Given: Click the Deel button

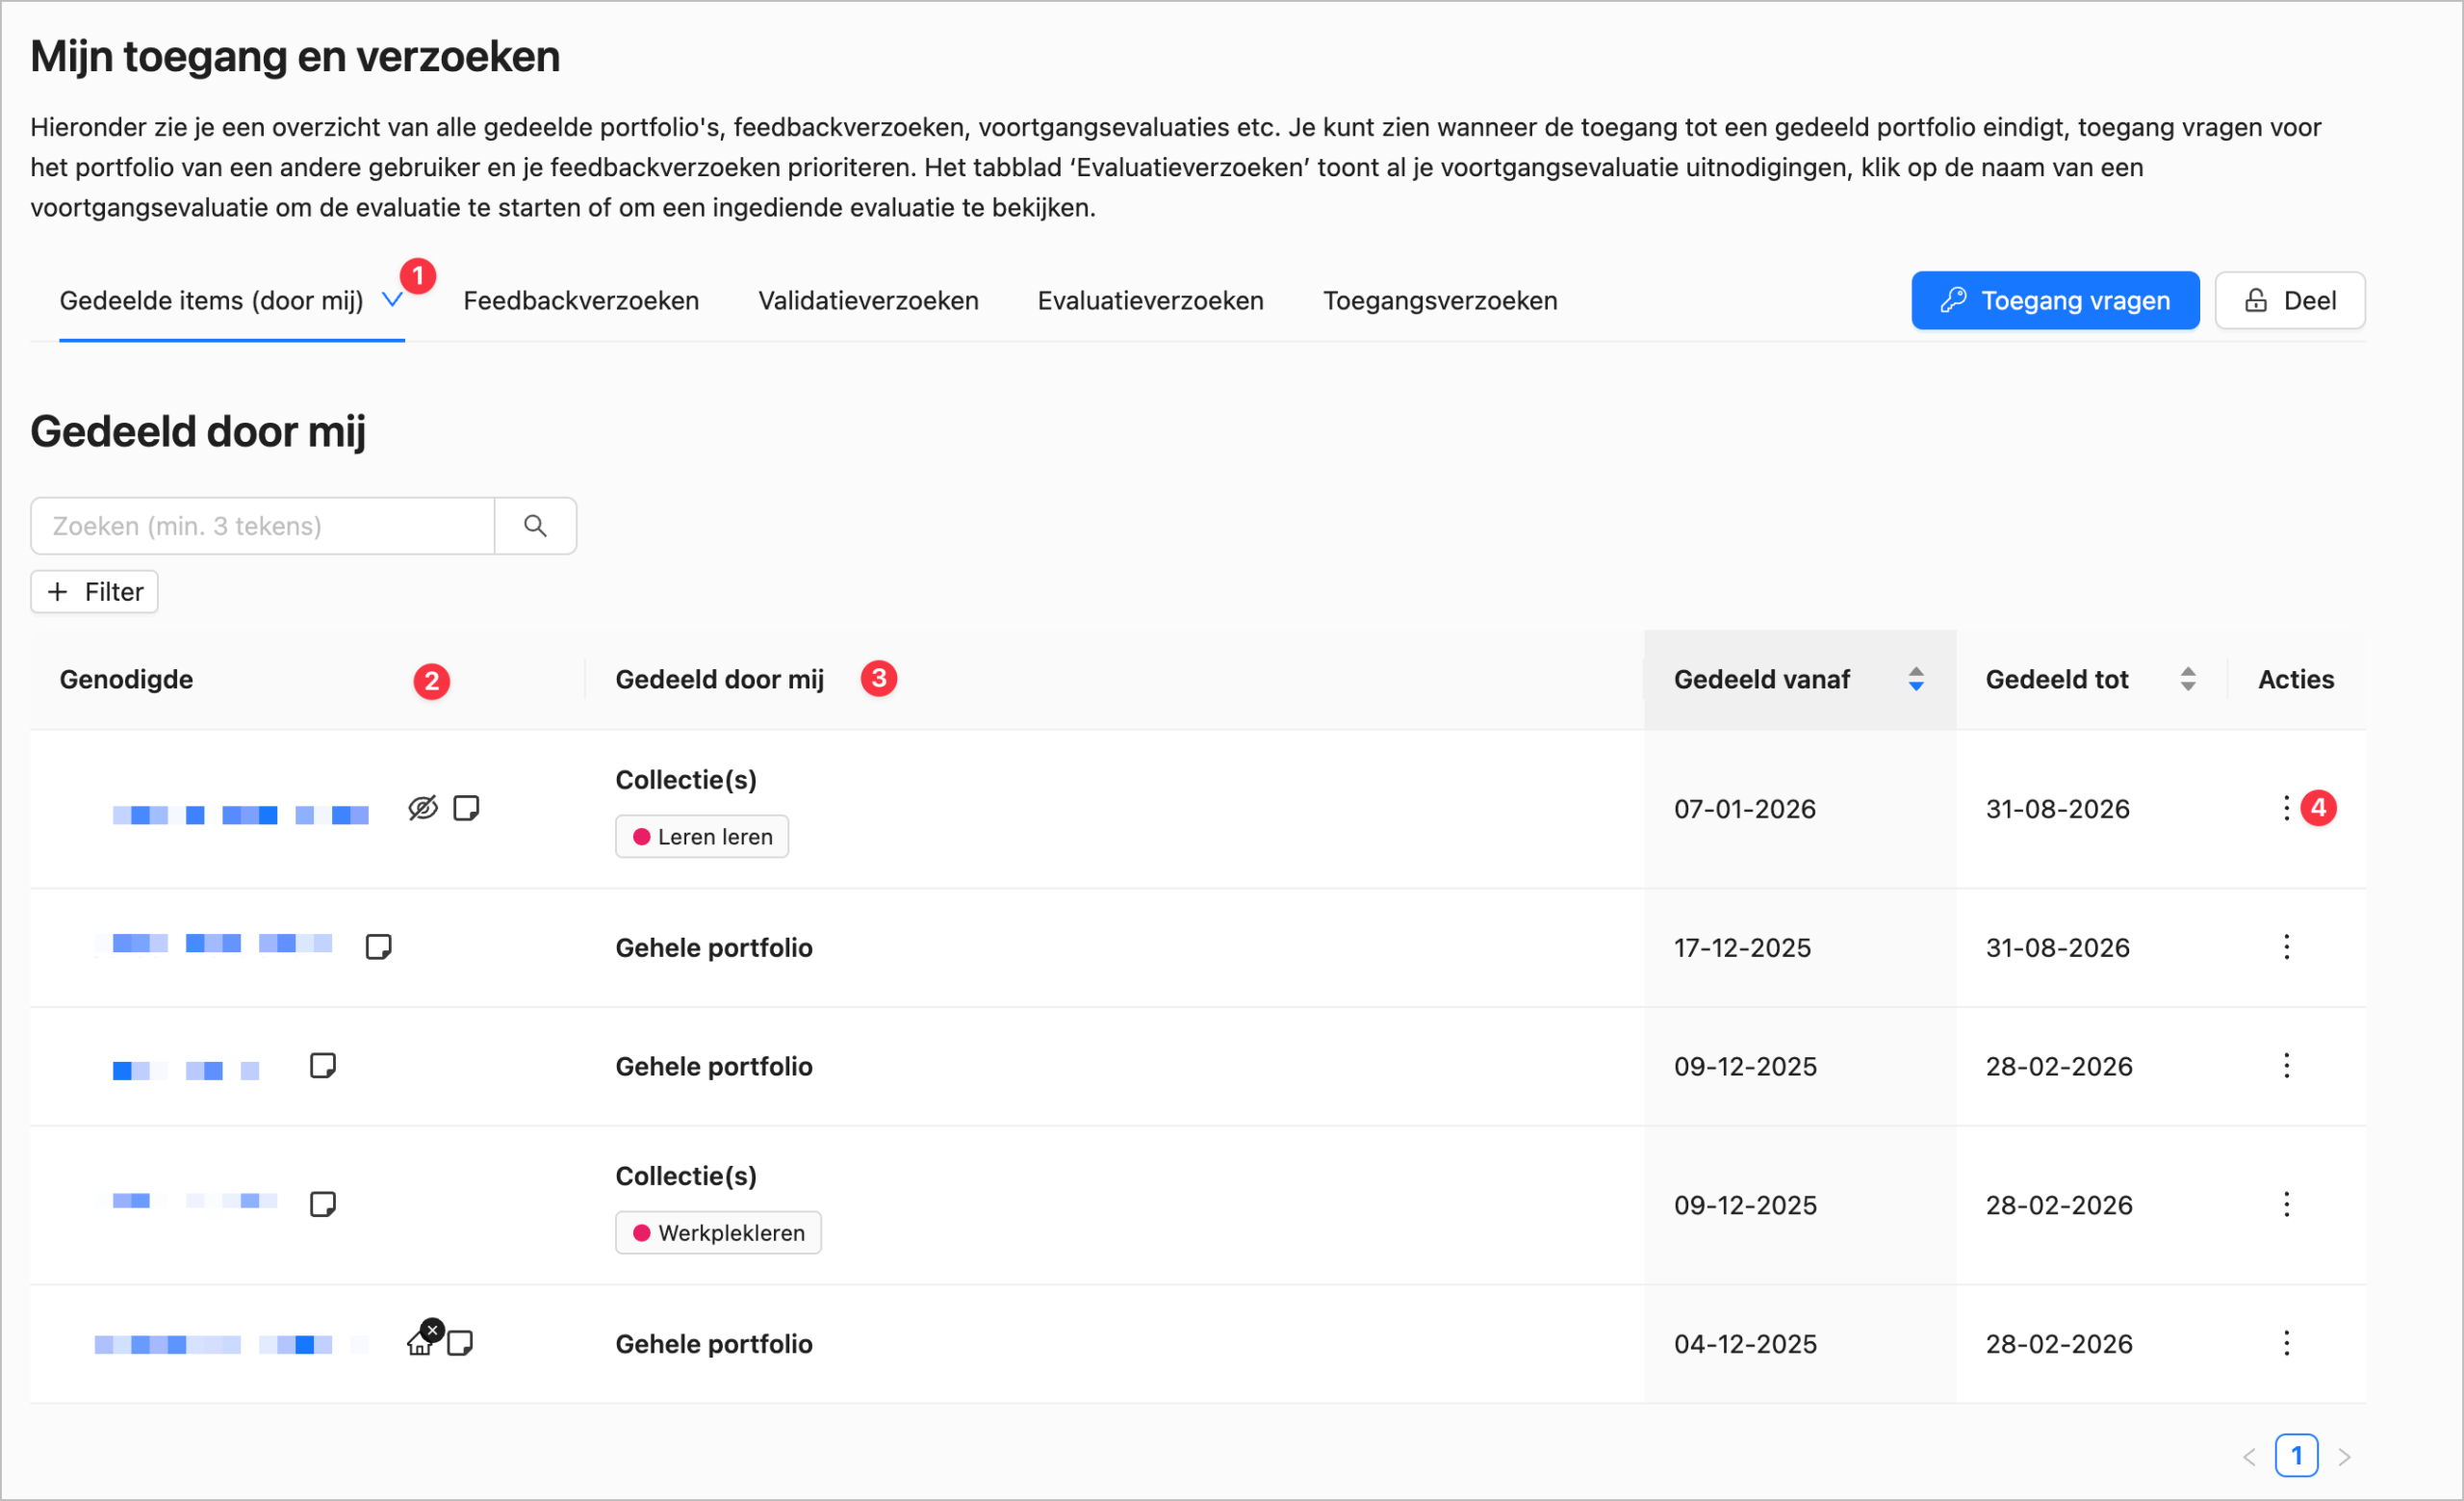Looking at the screenshot, I should coord(2289,301).
